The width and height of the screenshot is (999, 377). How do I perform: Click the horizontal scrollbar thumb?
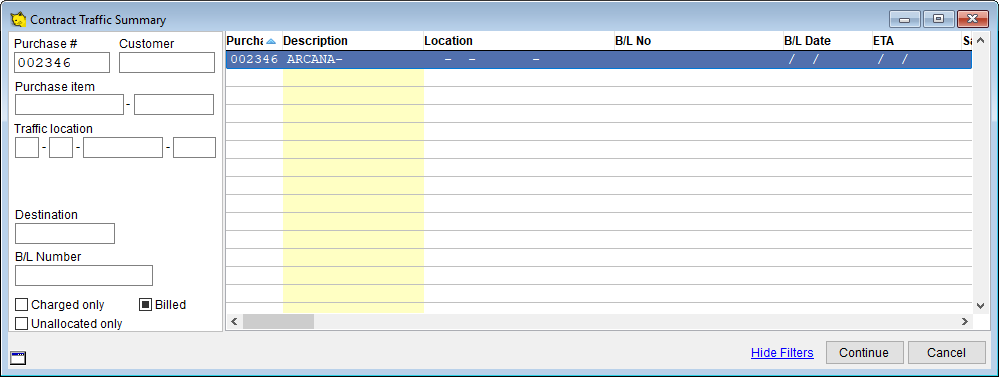click(278, 322)
